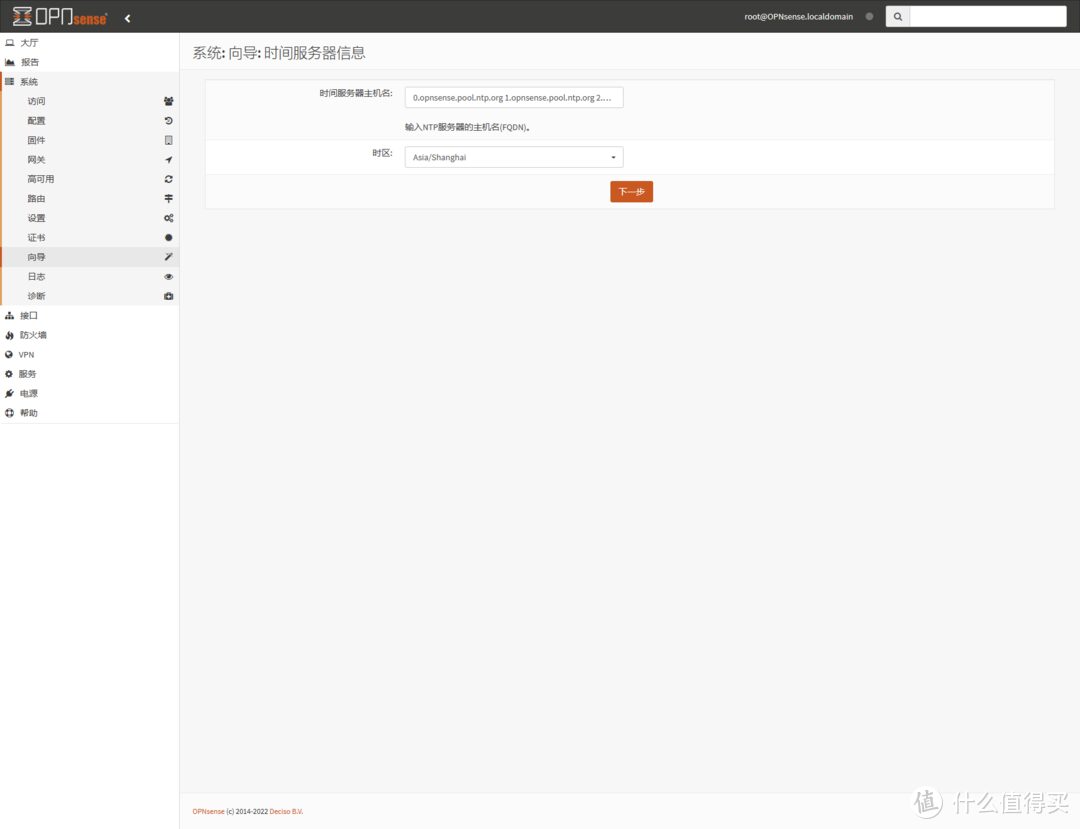
Task: Click the OPNsense logo
Action: point(60,17)
